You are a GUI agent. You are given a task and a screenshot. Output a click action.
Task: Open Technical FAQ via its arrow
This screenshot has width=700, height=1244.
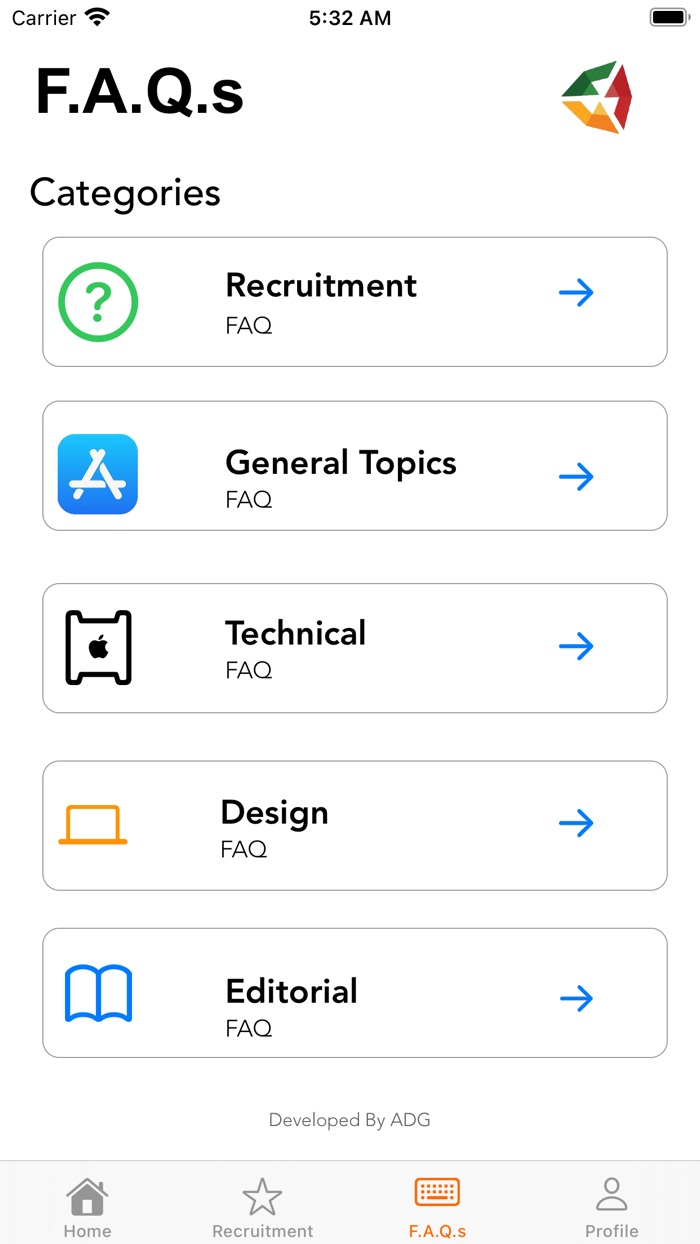click(x=576, y=647)
